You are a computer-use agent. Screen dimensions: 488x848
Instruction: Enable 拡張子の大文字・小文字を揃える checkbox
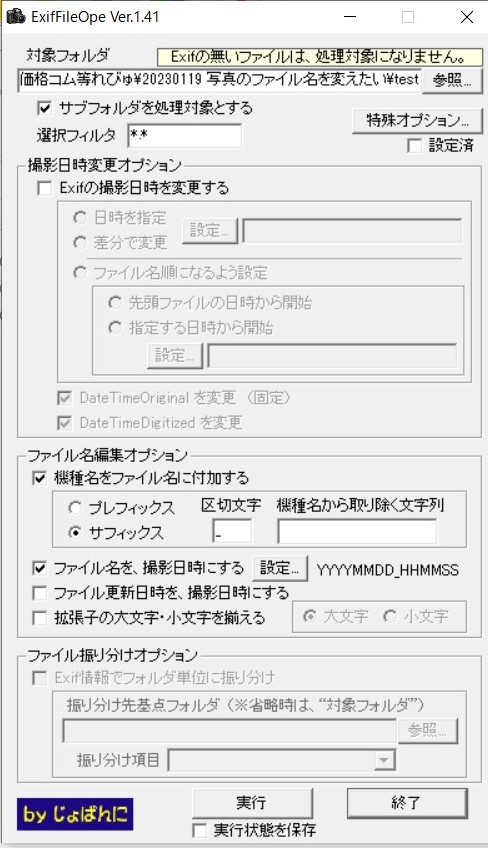(40, 618)
